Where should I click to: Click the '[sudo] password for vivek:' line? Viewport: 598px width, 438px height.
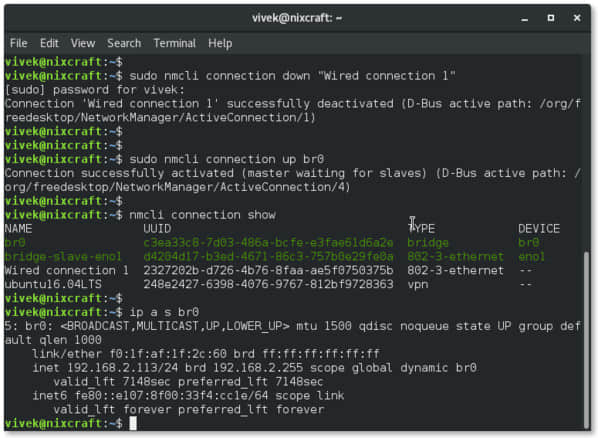[x=95, y=90]
